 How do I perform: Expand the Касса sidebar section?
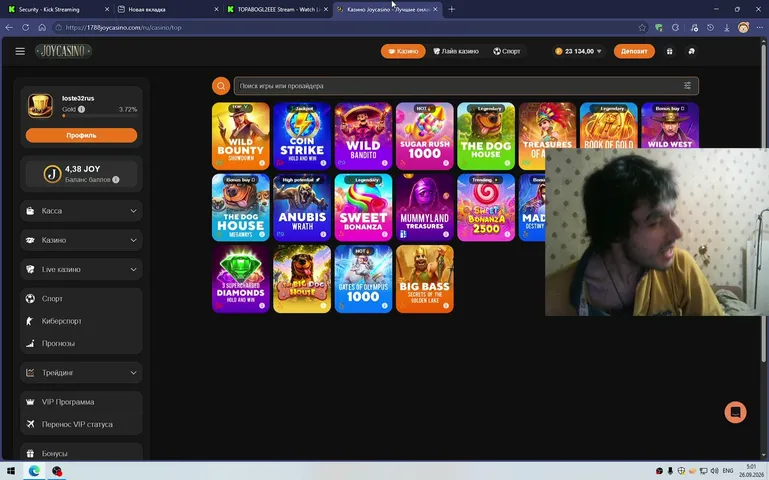click(x=81, y=211)
